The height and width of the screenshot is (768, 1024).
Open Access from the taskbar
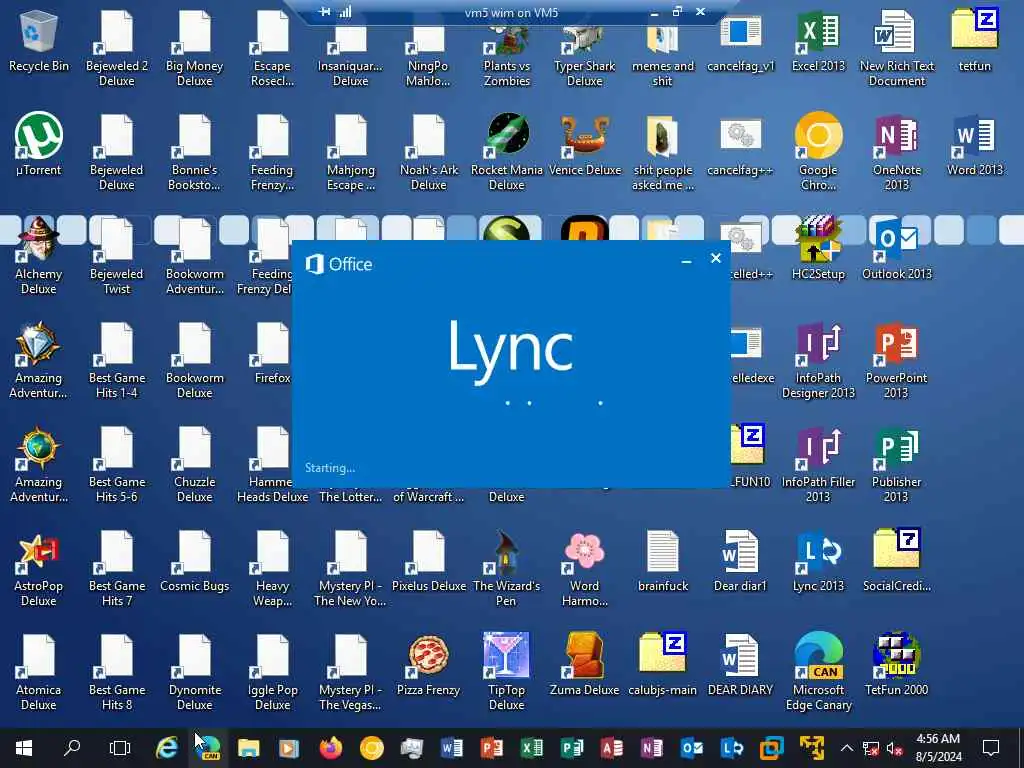[x=611, y=748]
